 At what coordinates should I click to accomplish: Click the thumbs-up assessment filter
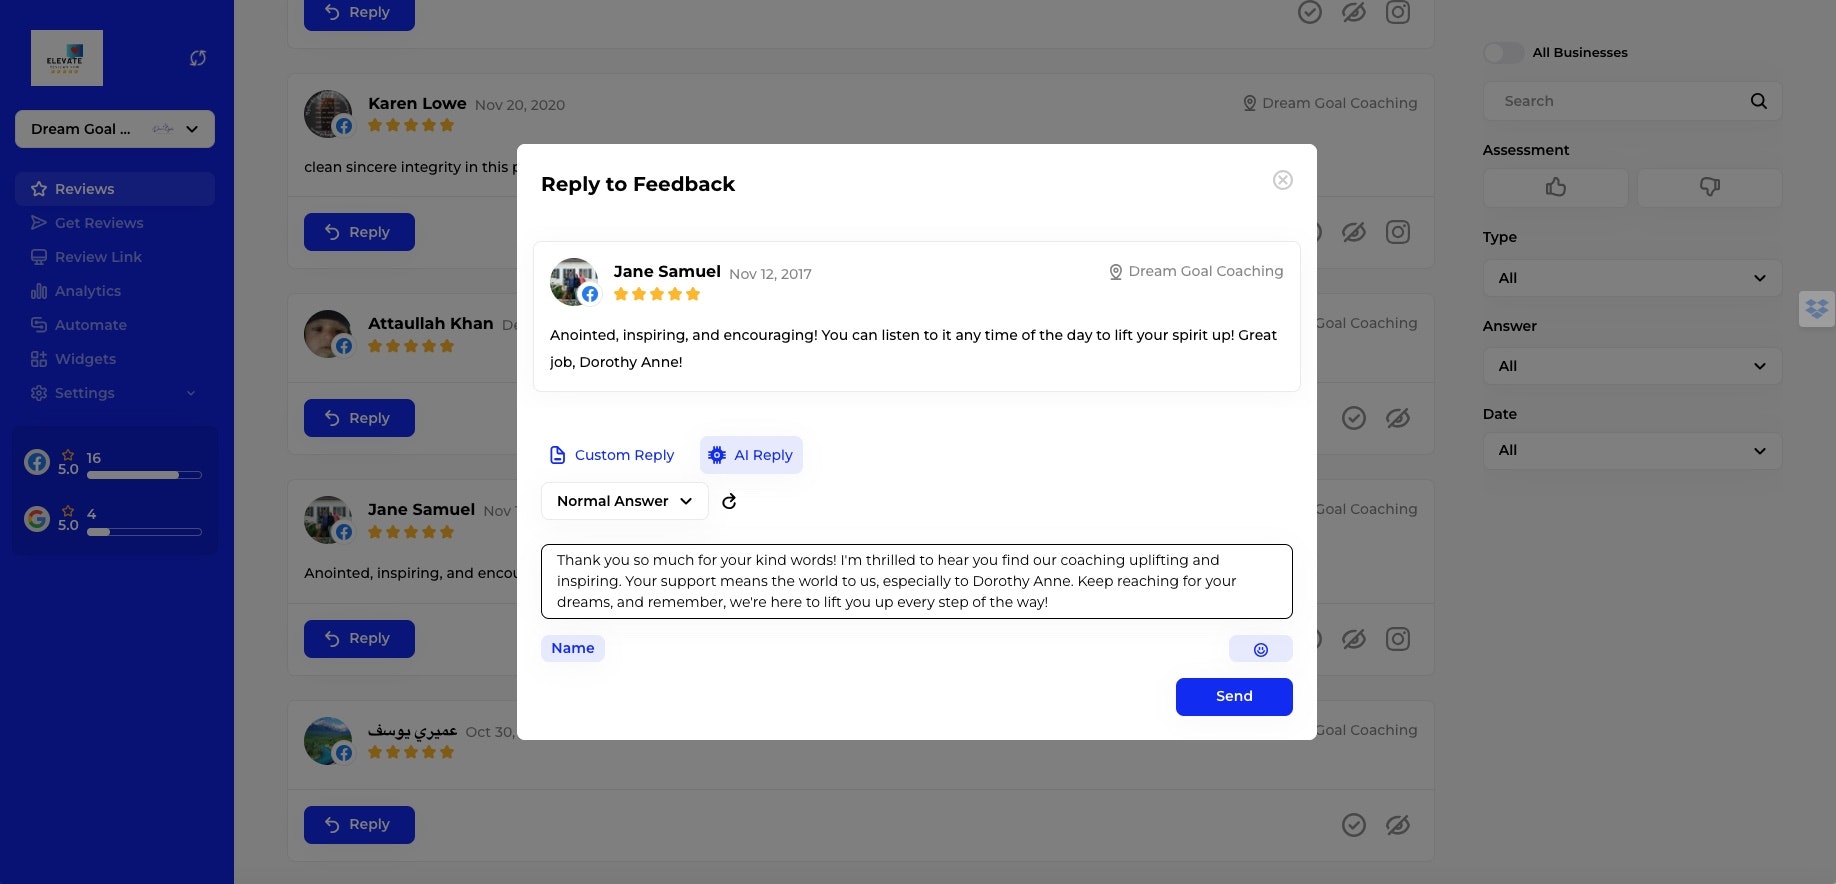[1555, 187]
